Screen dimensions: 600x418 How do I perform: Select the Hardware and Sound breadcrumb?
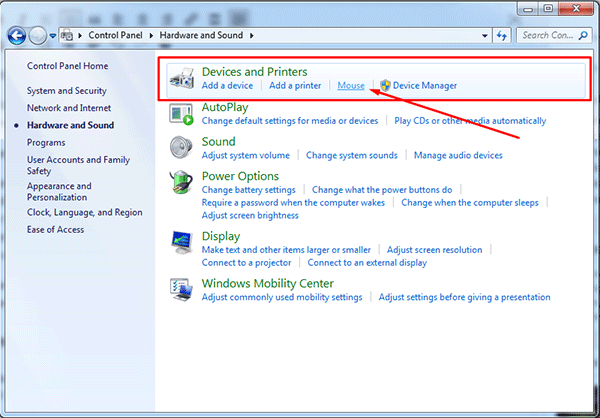[x=201, y=35]
